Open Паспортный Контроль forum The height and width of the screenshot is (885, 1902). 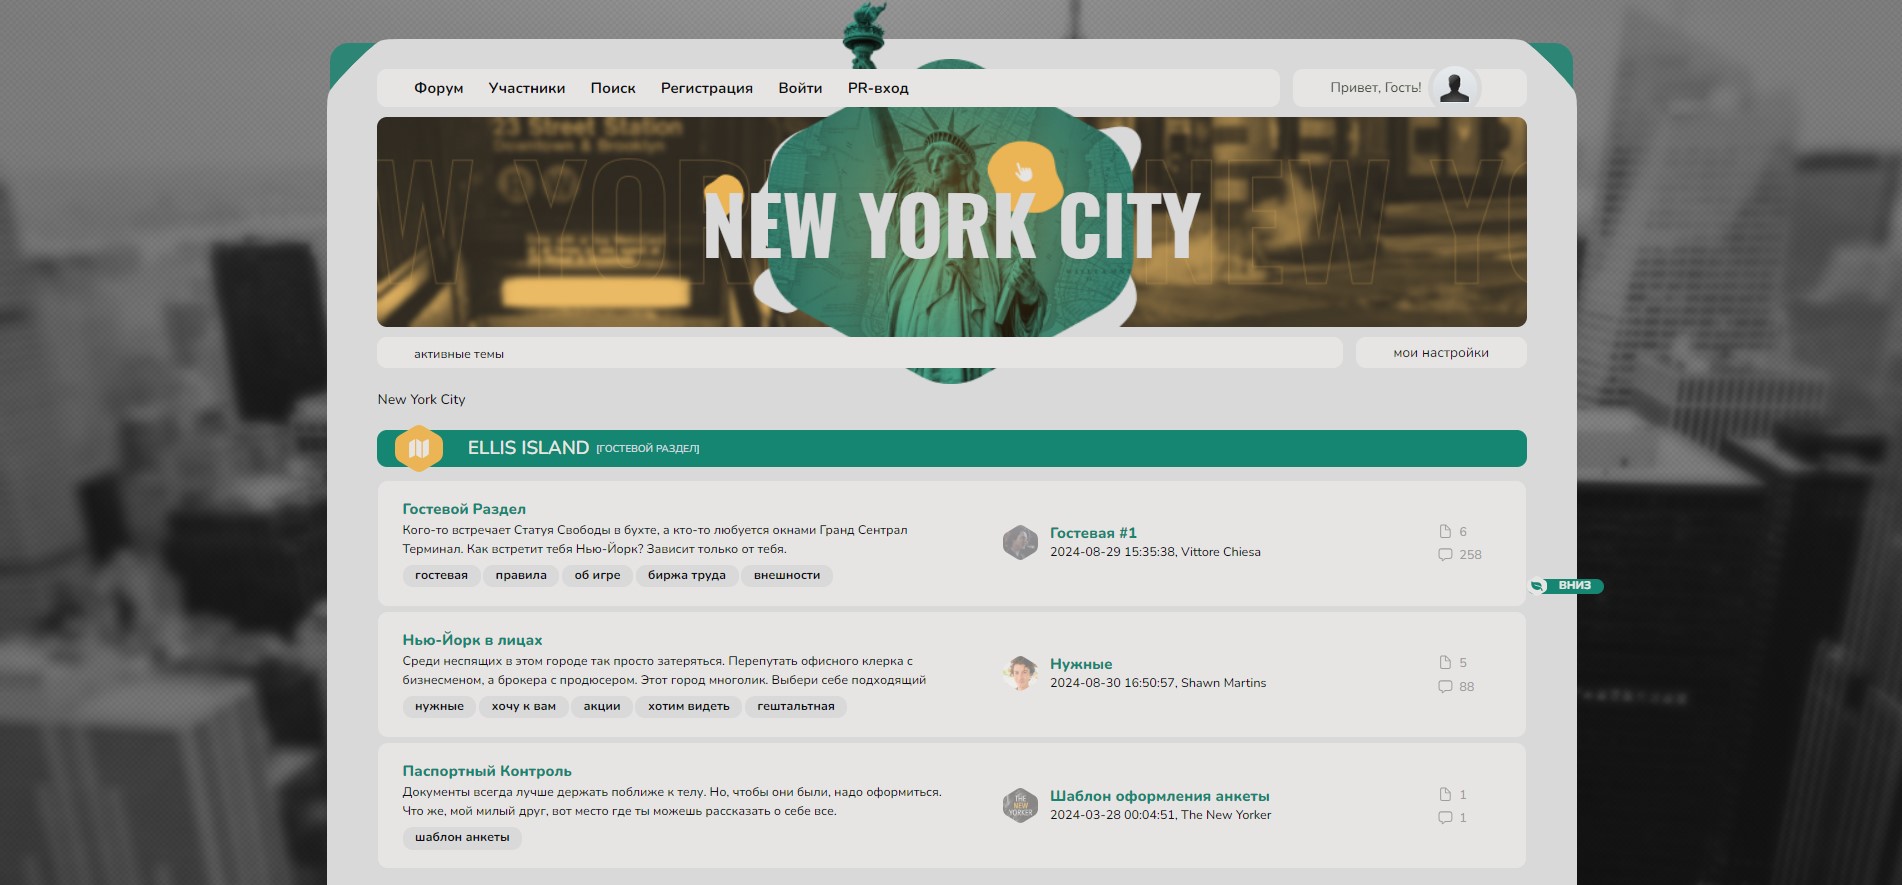[x=487, y=771]
